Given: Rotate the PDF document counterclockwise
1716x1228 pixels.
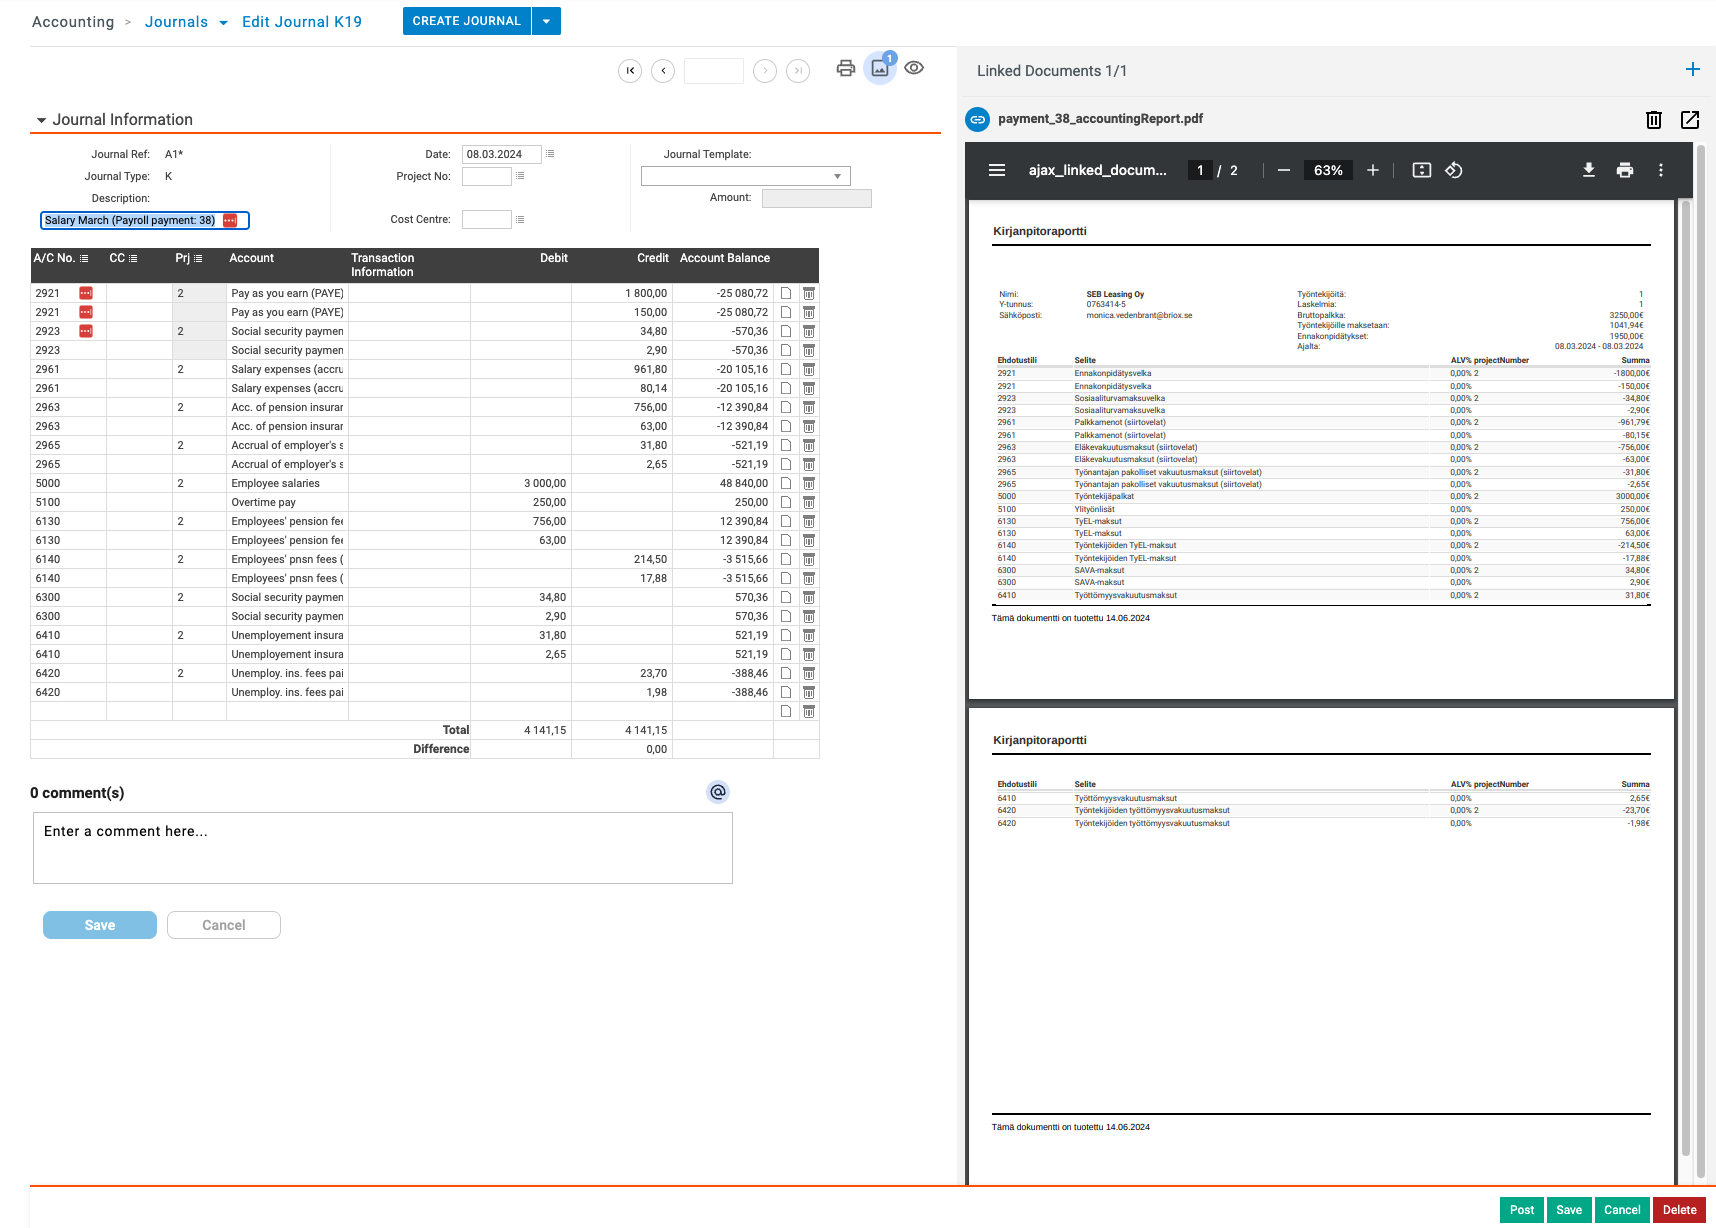Looking at the screenshot, I should pos(1454,171).
